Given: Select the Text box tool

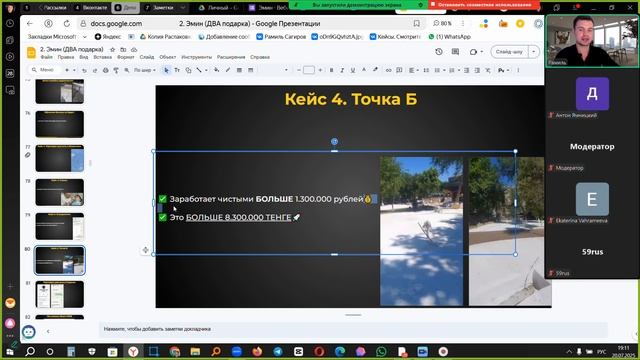Looking at the screenshot, I should coord(177,70).
